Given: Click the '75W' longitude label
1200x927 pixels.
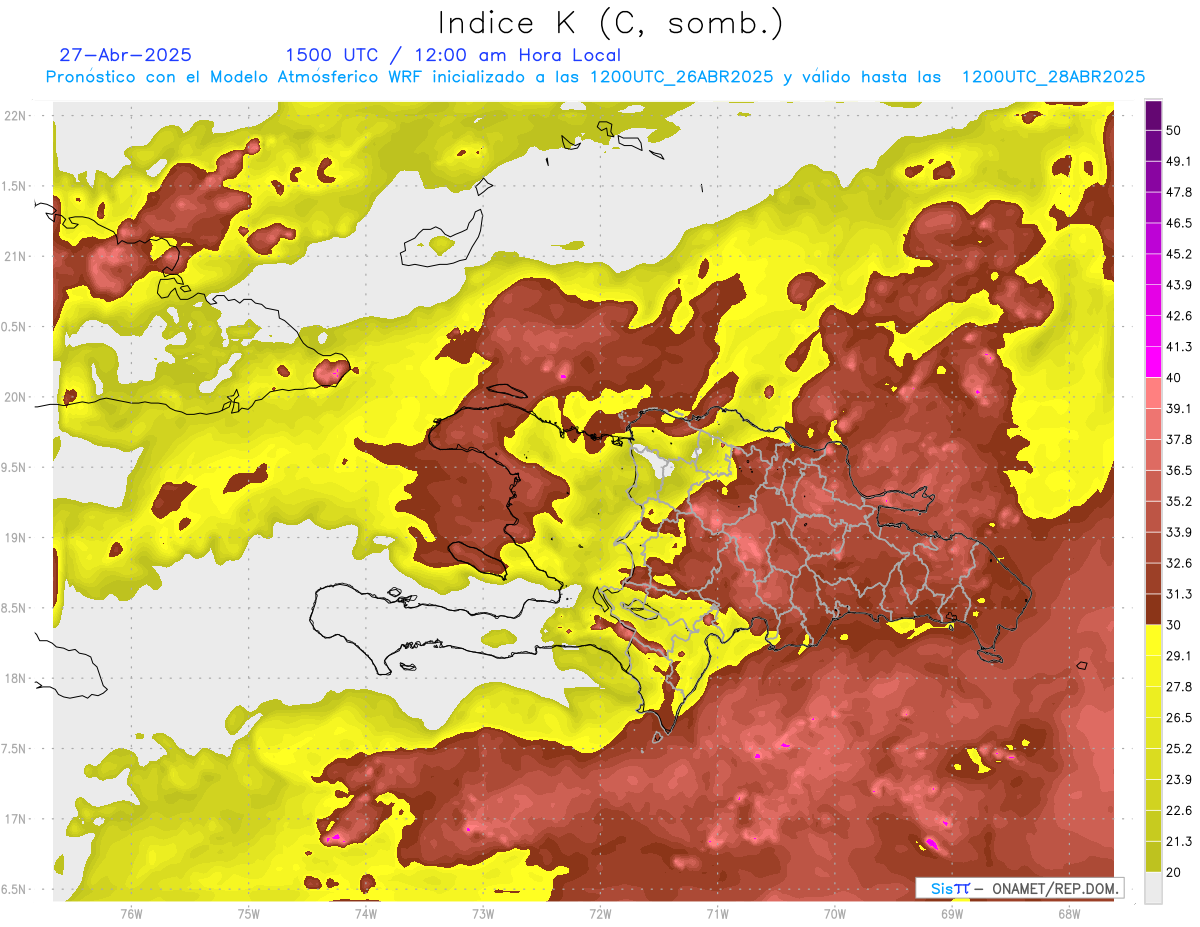Looking at the screenshot, I should pyautogui.click(x=249, y=912).
